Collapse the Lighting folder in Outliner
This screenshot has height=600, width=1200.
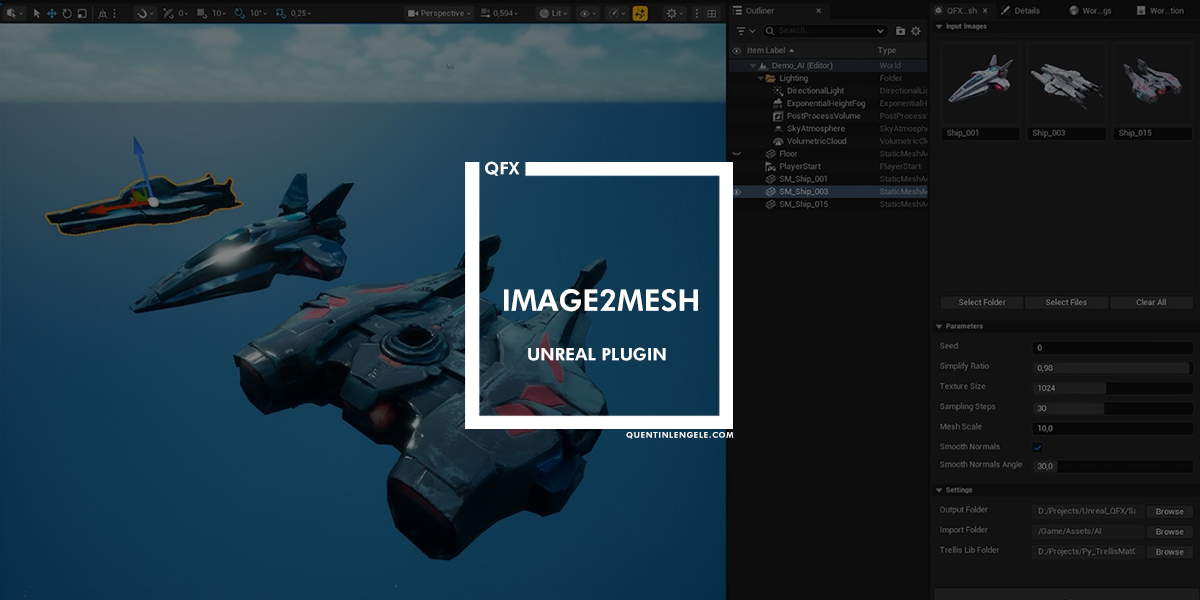pyautogui.click(x=760, y=78)
